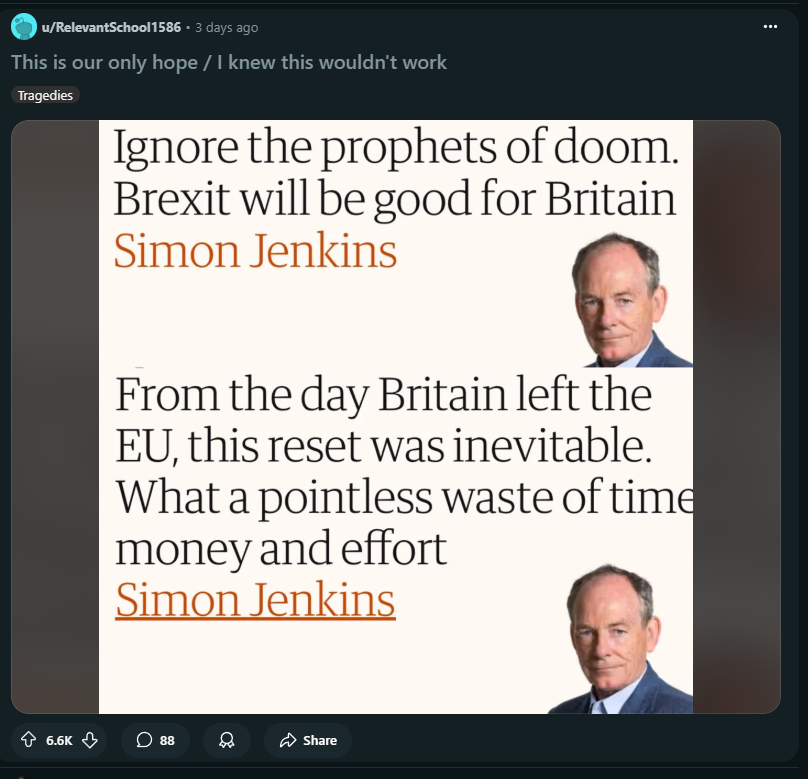
Task: Click the underlined Simon Jenkins byline
Action: pos(255,600)
